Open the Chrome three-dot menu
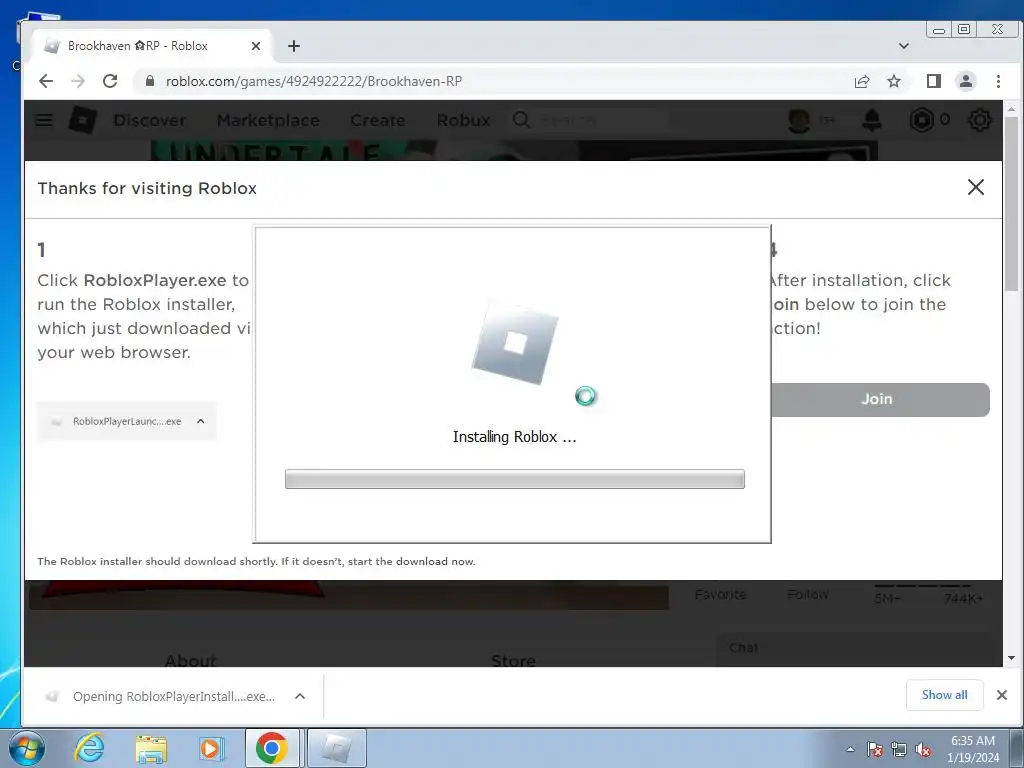Screen dimensions: 1024x768 pyautogui.click(x=998, y=81)
